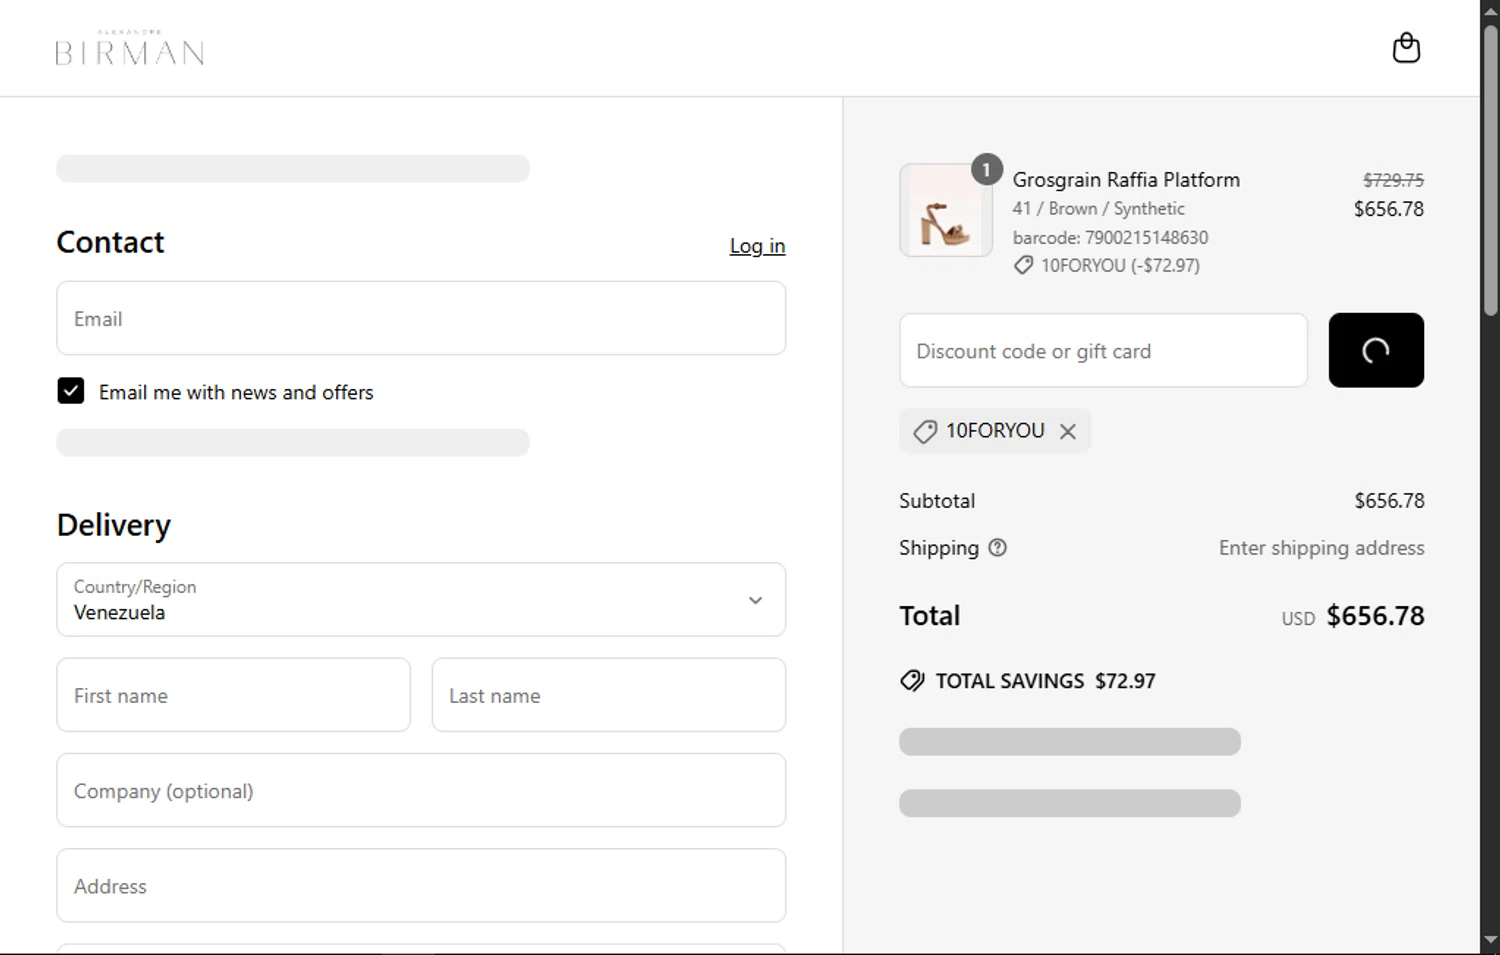Click the Grosgrain Raffia Platform thumbnail
This screenshot has width=1500, height=955.
click(x=946, y=210)
